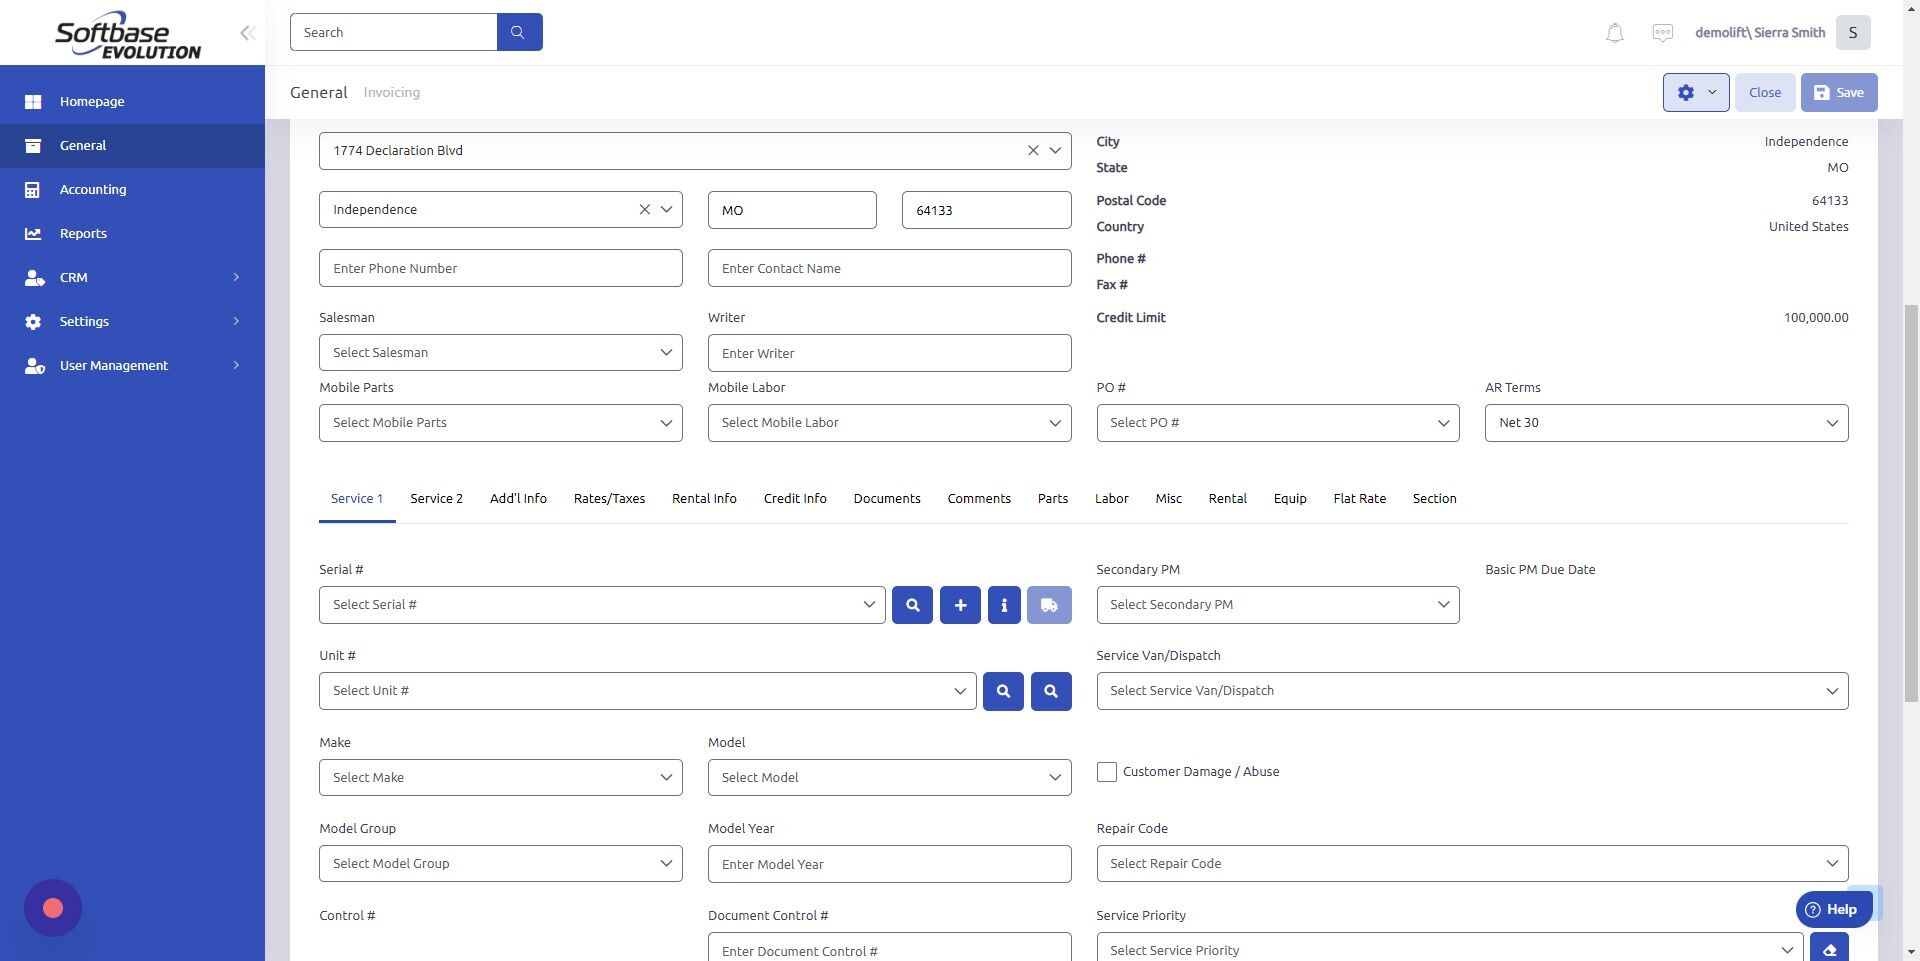Search for a unit number

[1003, 690]
